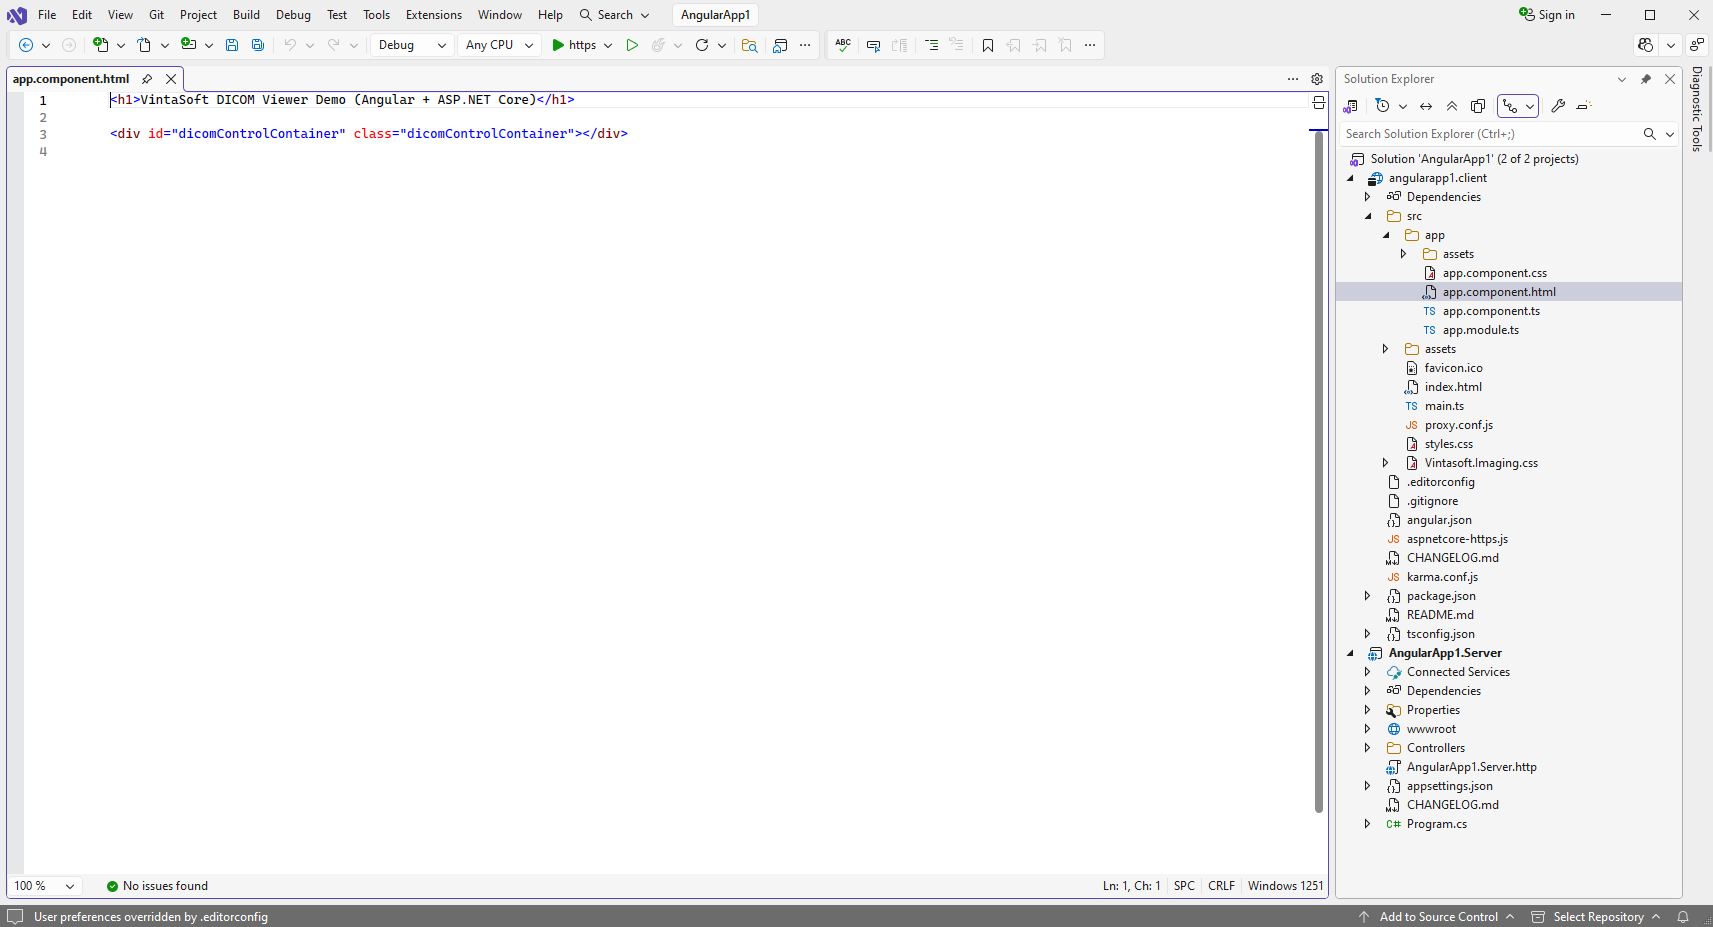
Task: Open editor settings gear icon
Action: [x=1317, y=79]
